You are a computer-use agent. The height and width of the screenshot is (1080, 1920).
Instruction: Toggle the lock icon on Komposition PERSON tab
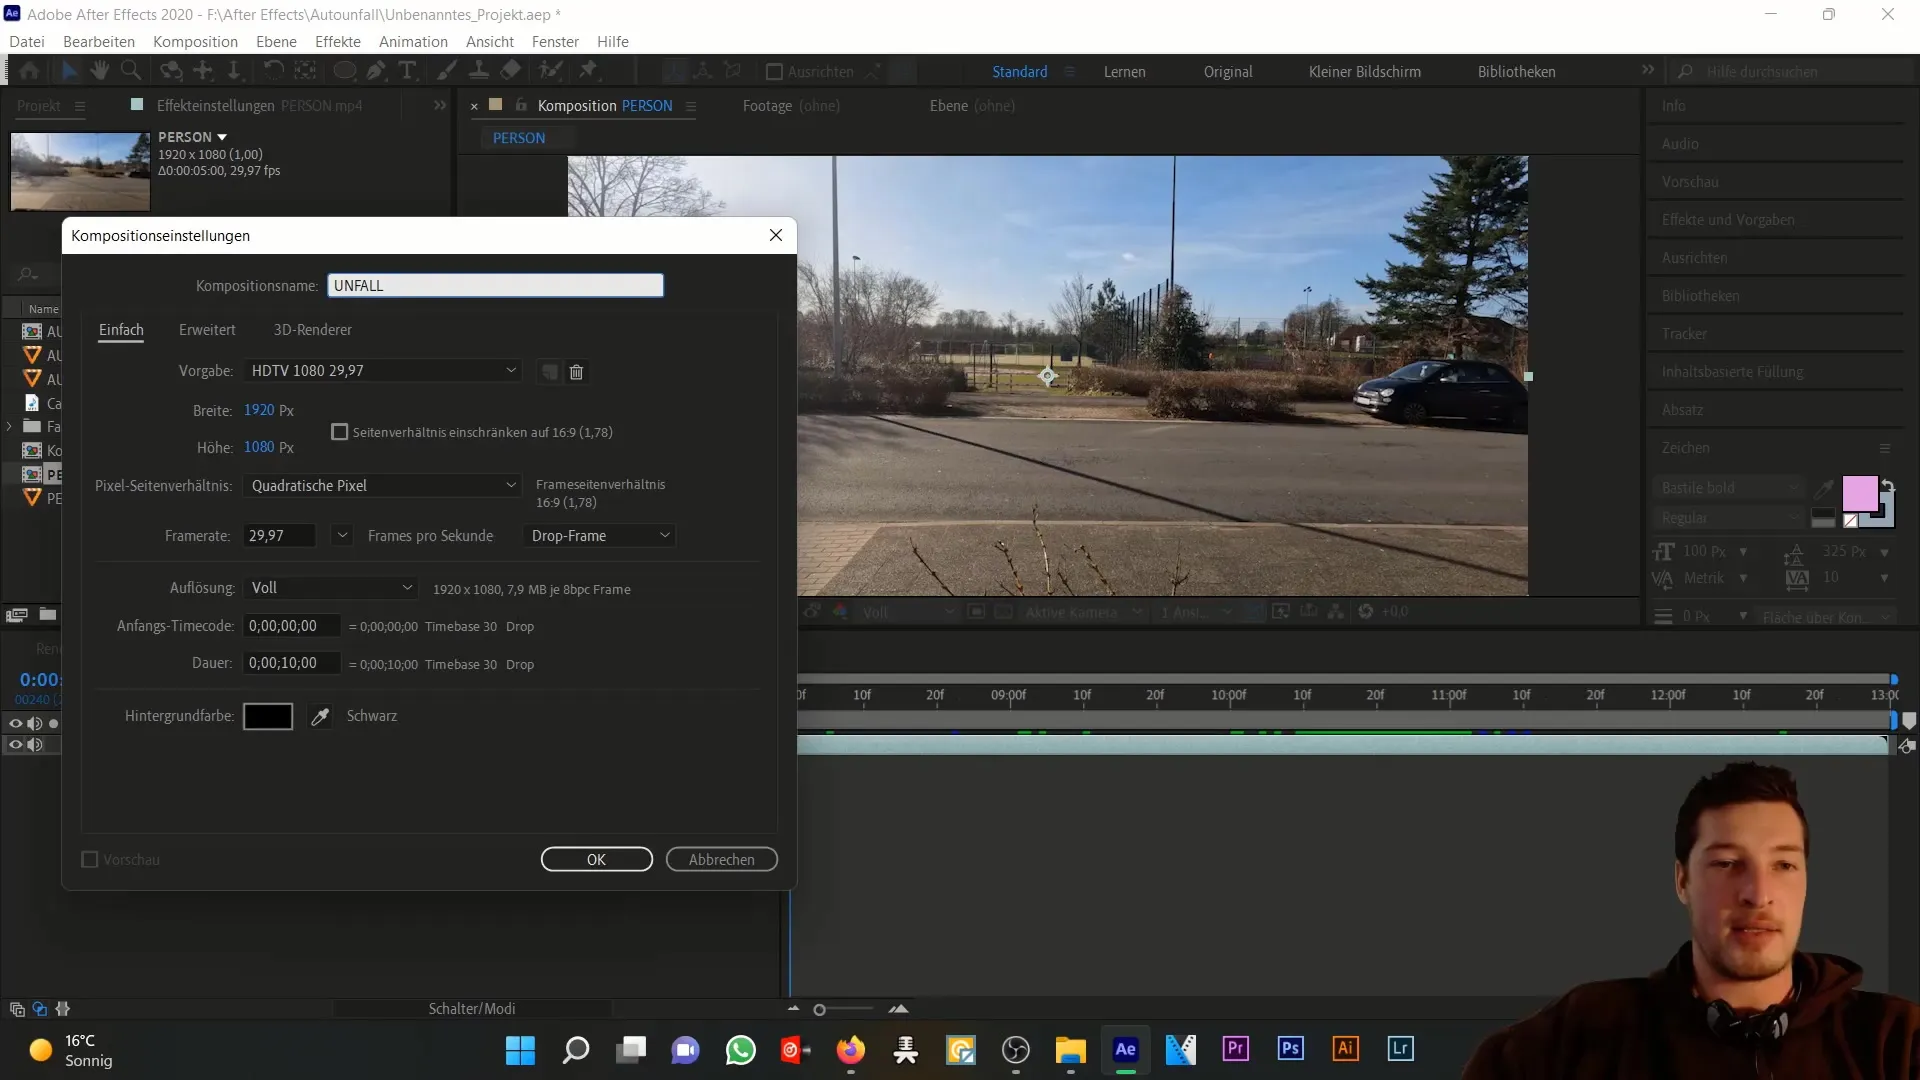[521, 105]
